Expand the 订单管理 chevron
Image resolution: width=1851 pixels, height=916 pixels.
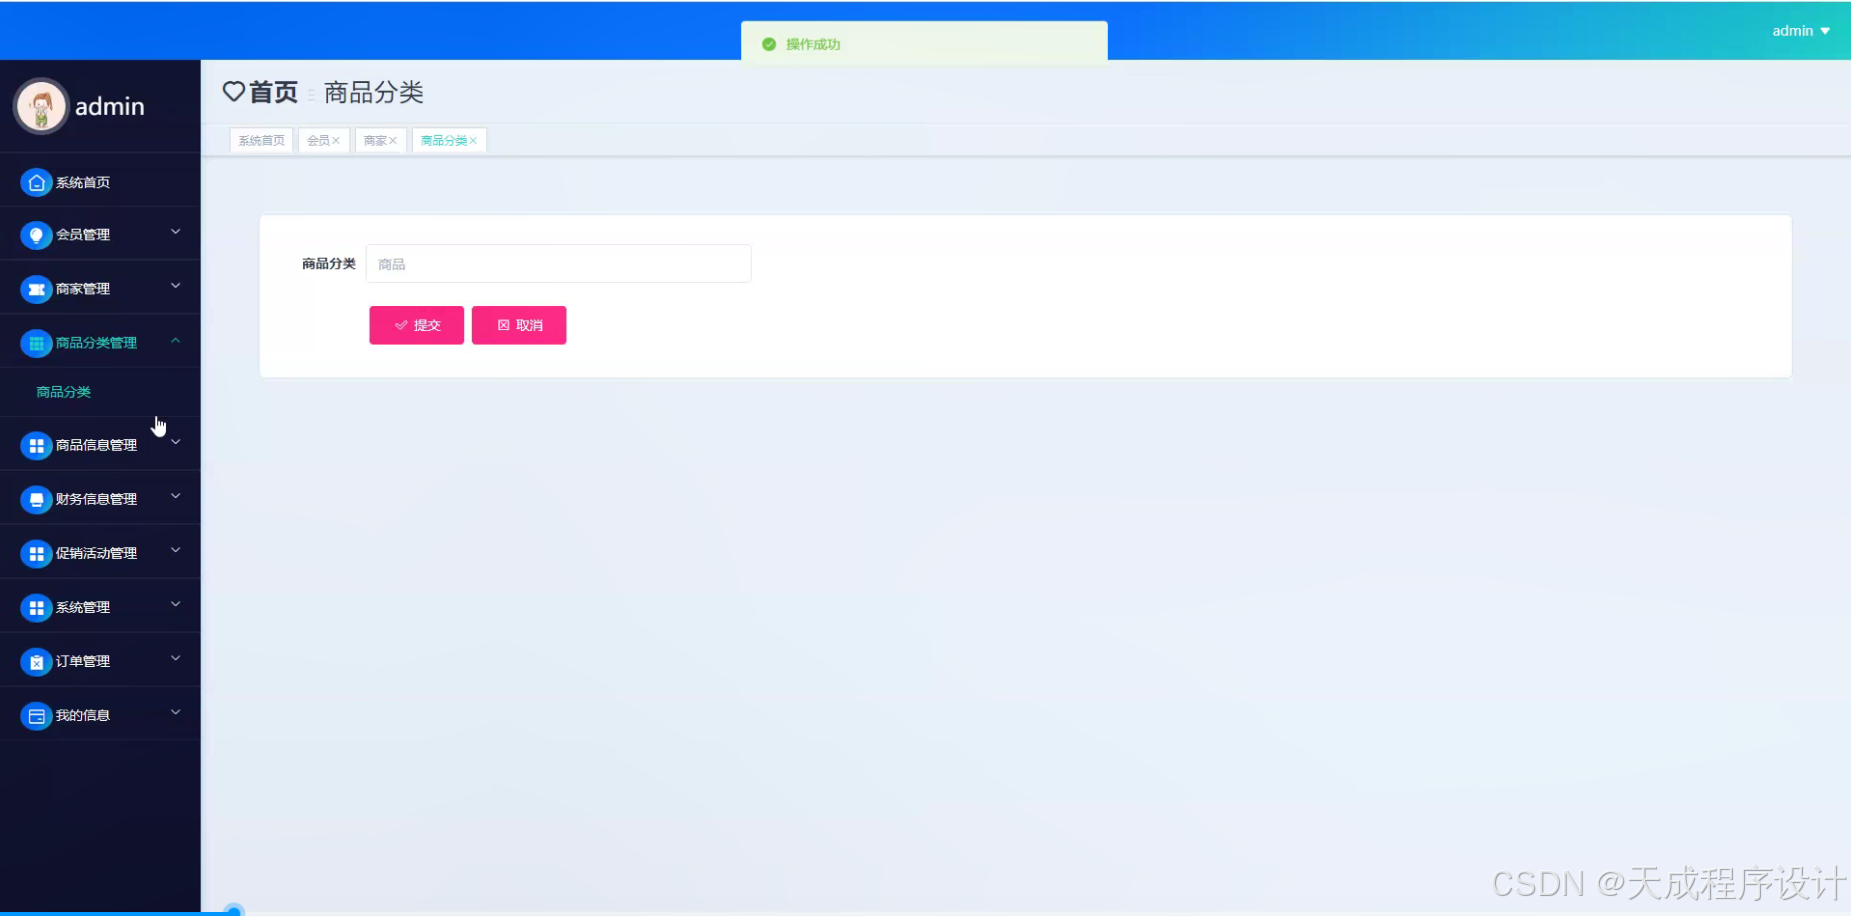click(175, 658)
